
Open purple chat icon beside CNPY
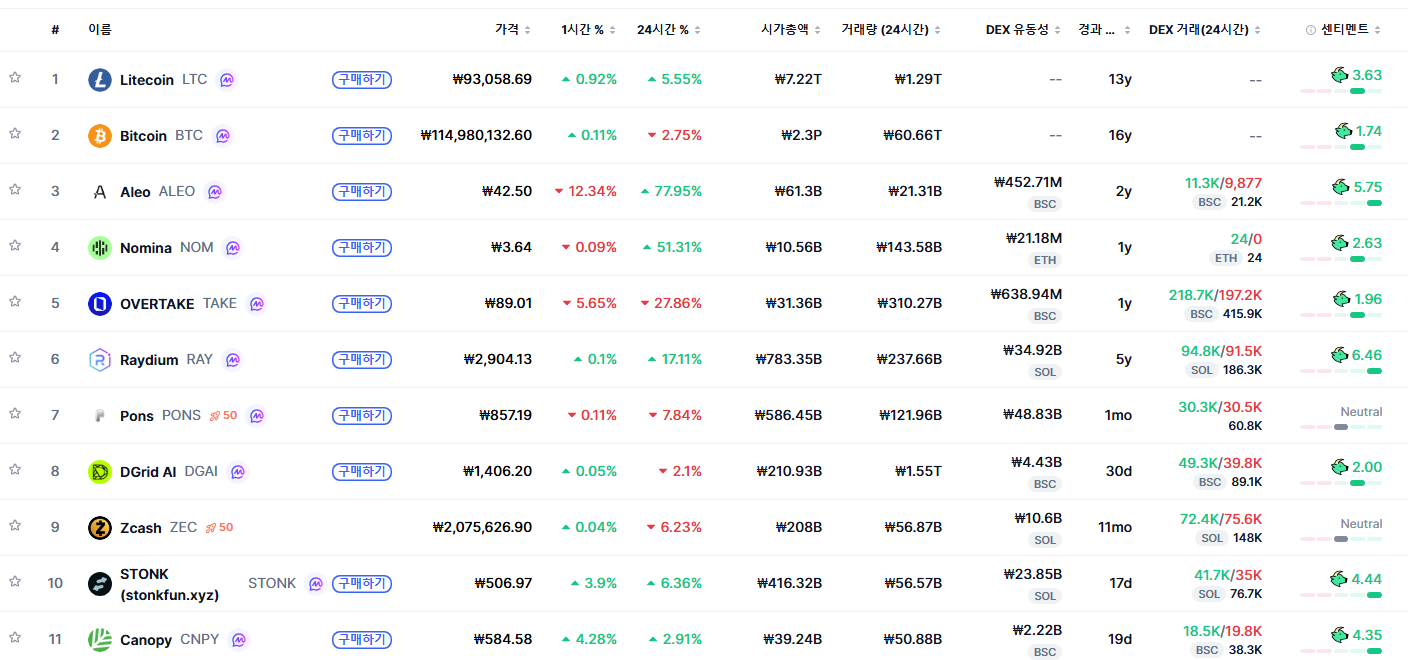coord(239,639)
